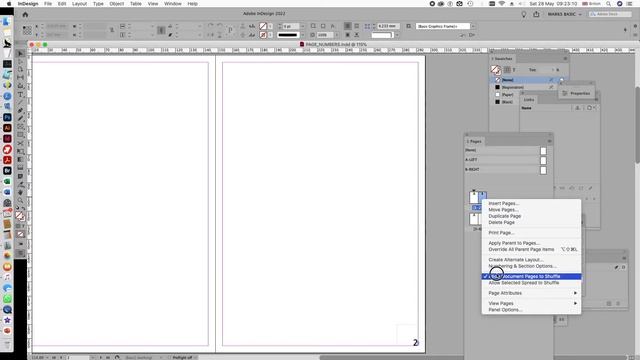The width and height of the screenshot is (640, 360).
Task: Click the vertical scrollbar of document window
Action: [637, 124]
